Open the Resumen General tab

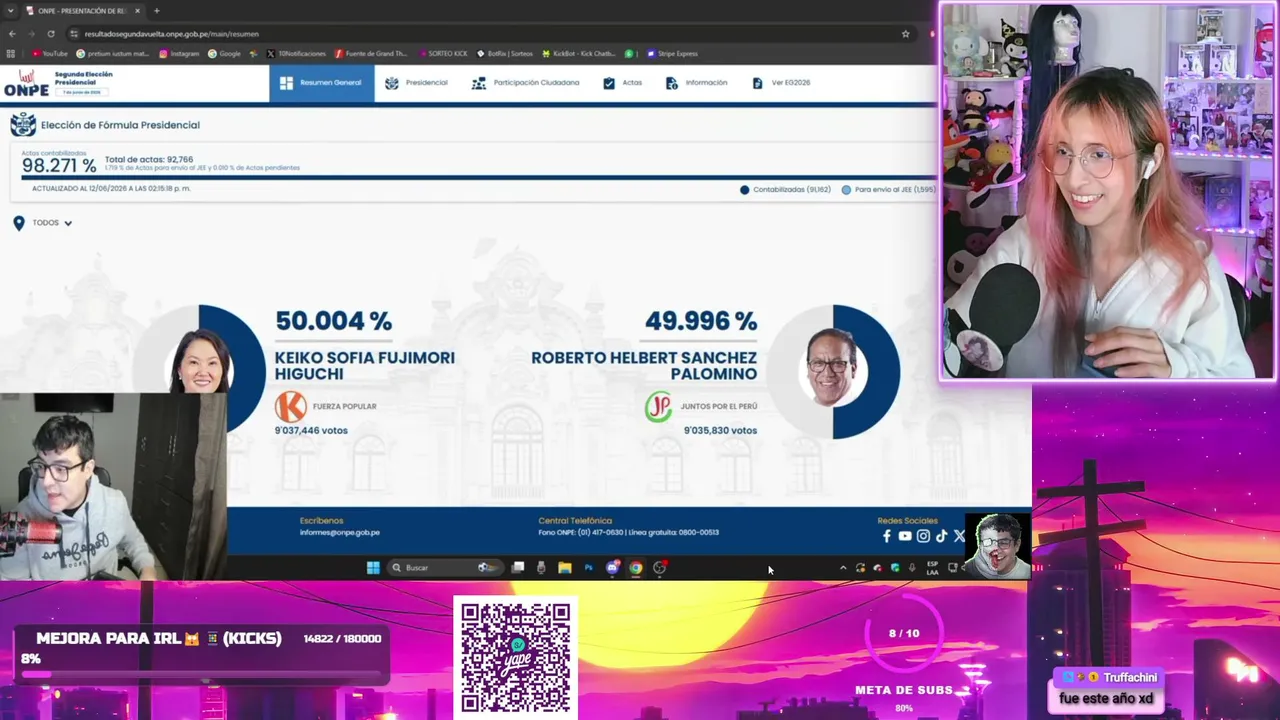[x=321, y=83]
